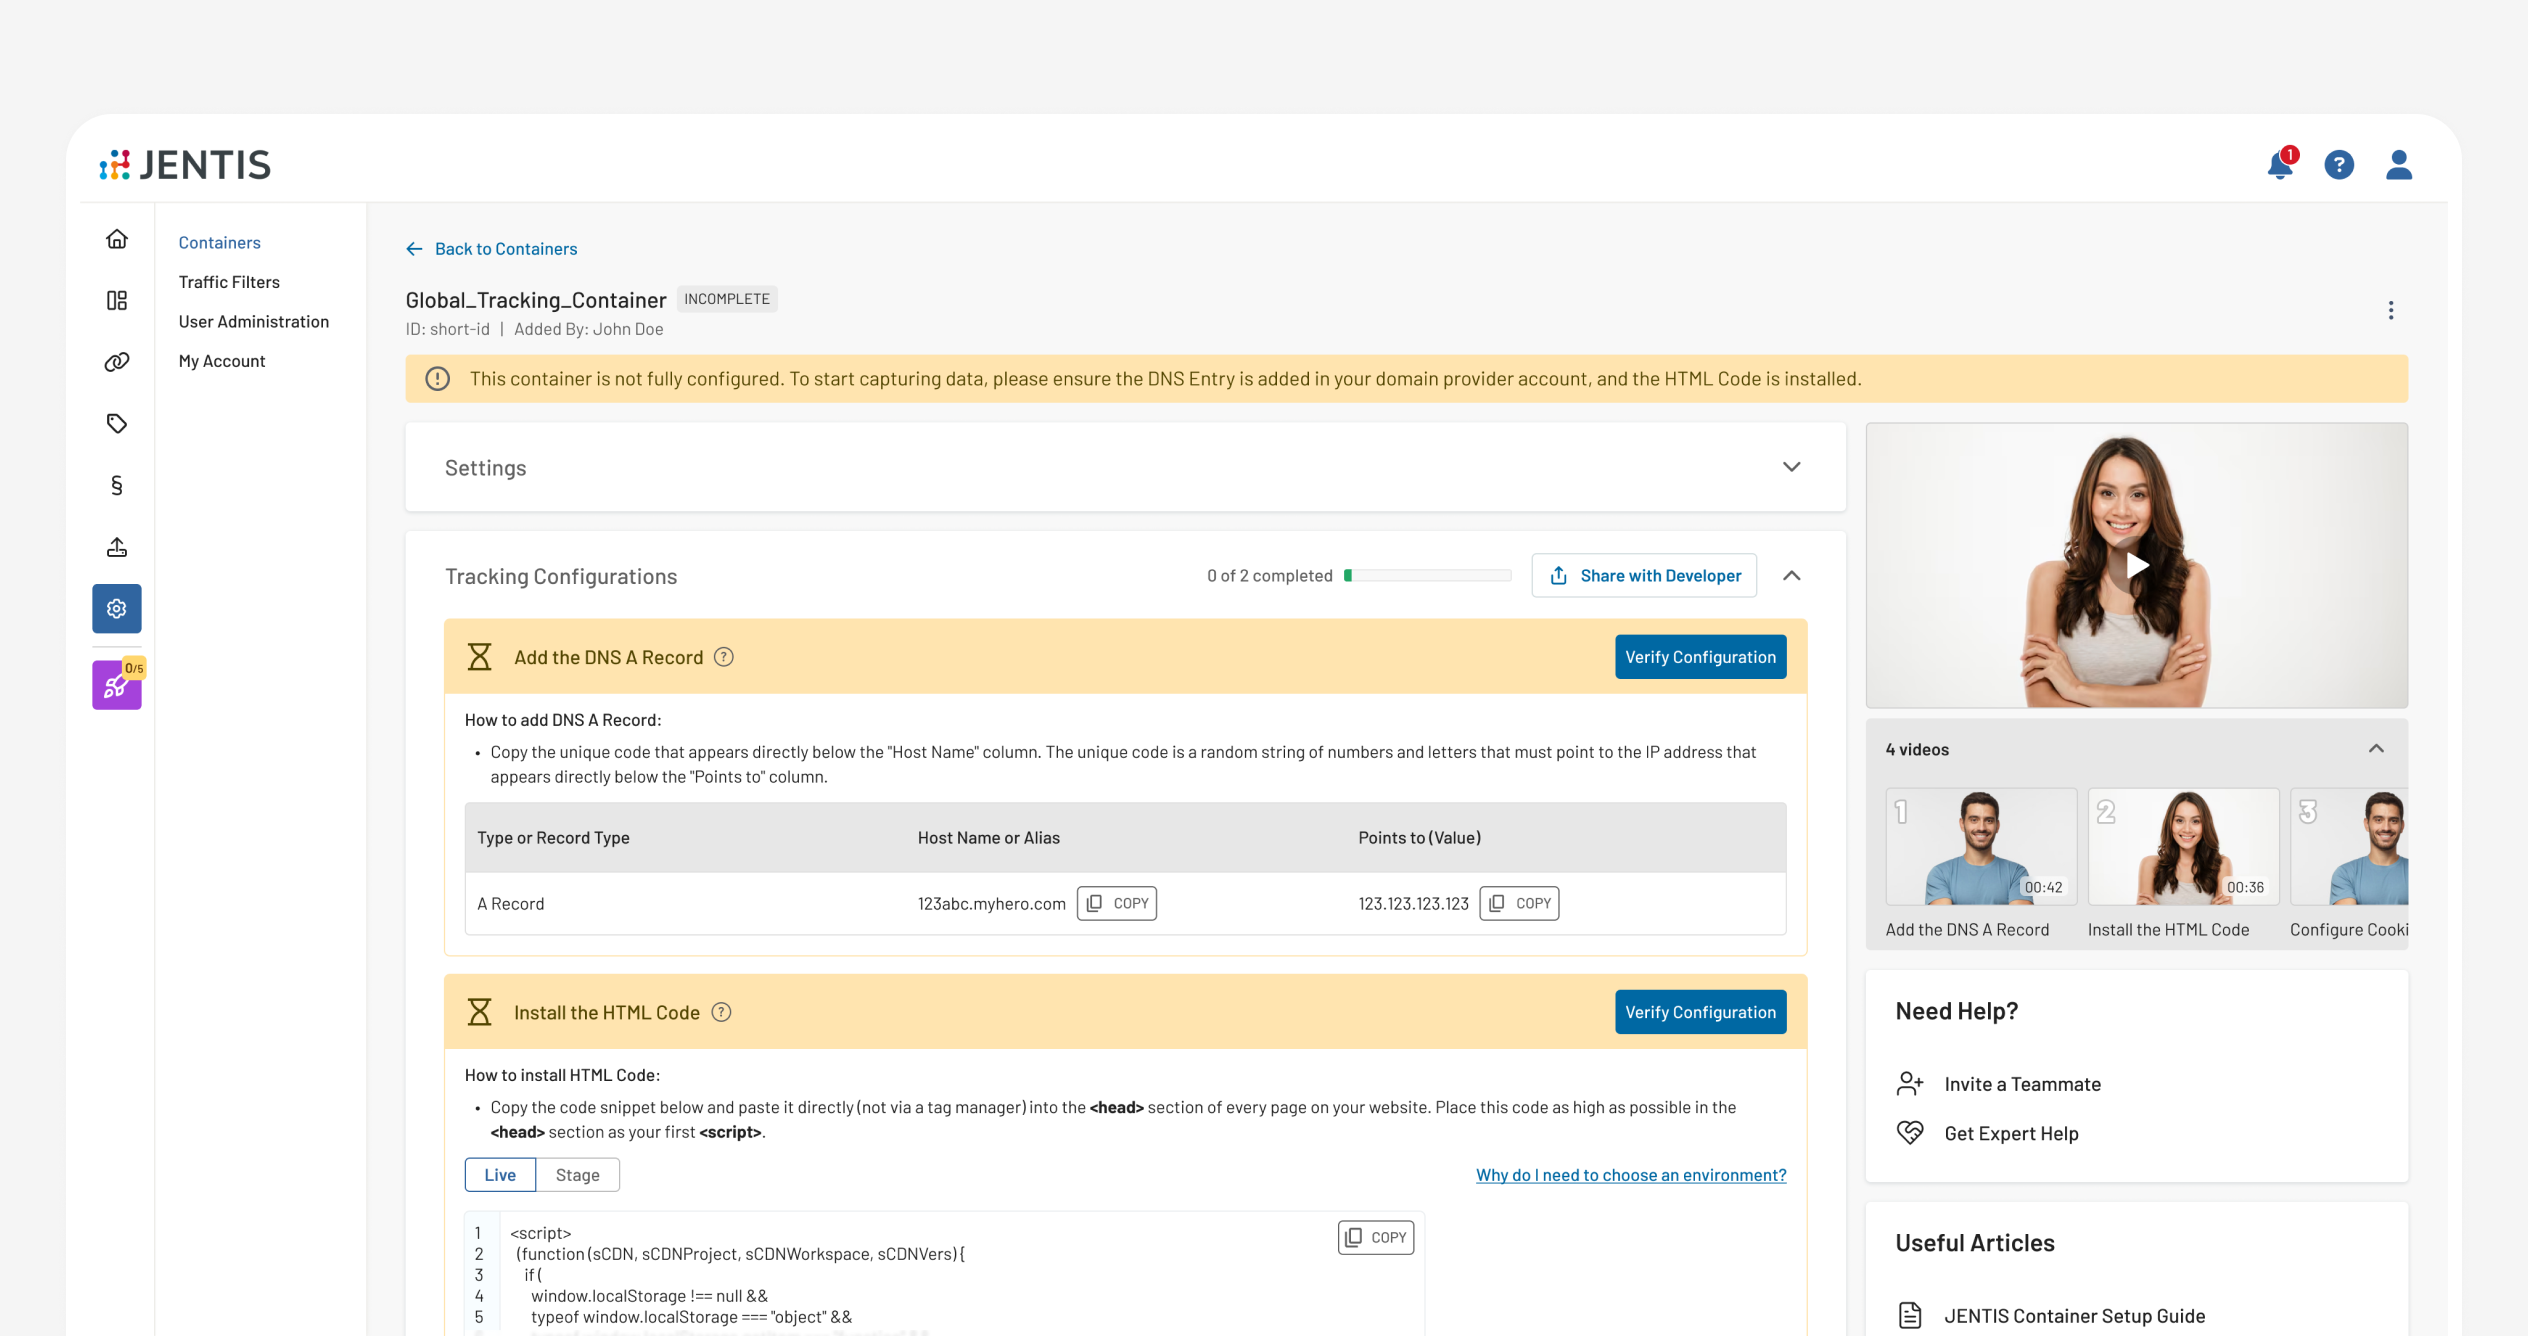
Task: Click the tracking completion progress bar
Action: pyautogui.click(x=1427, y=576)
